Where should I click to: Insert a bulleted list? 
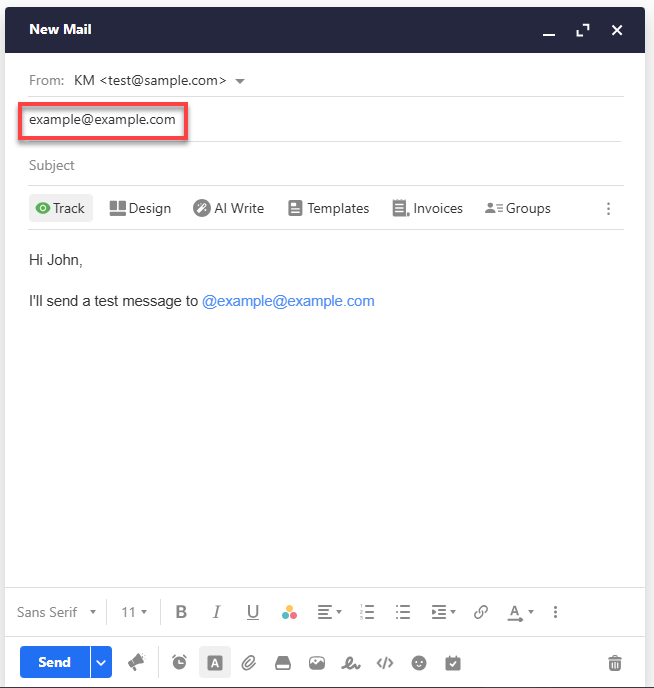403,612
